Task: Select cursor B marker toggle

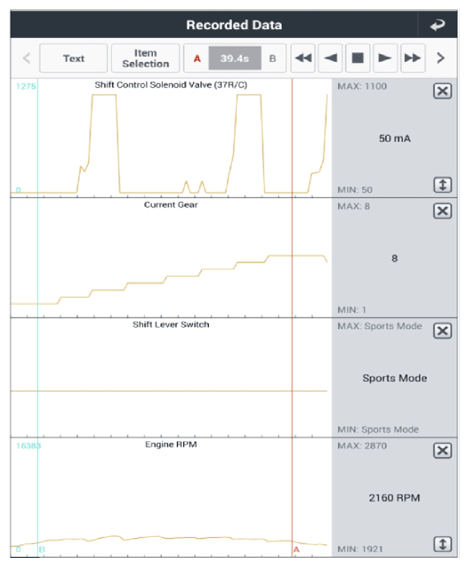Action: (273, 58)
